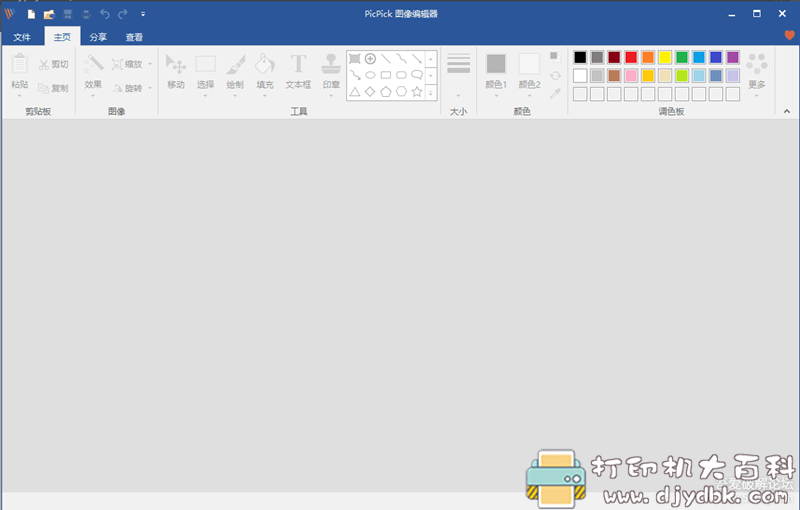Image resolution: width=800 pixels, height=510 pixels.
Task: Pick the triangle shape in gallery
Action: click(355, 92)
